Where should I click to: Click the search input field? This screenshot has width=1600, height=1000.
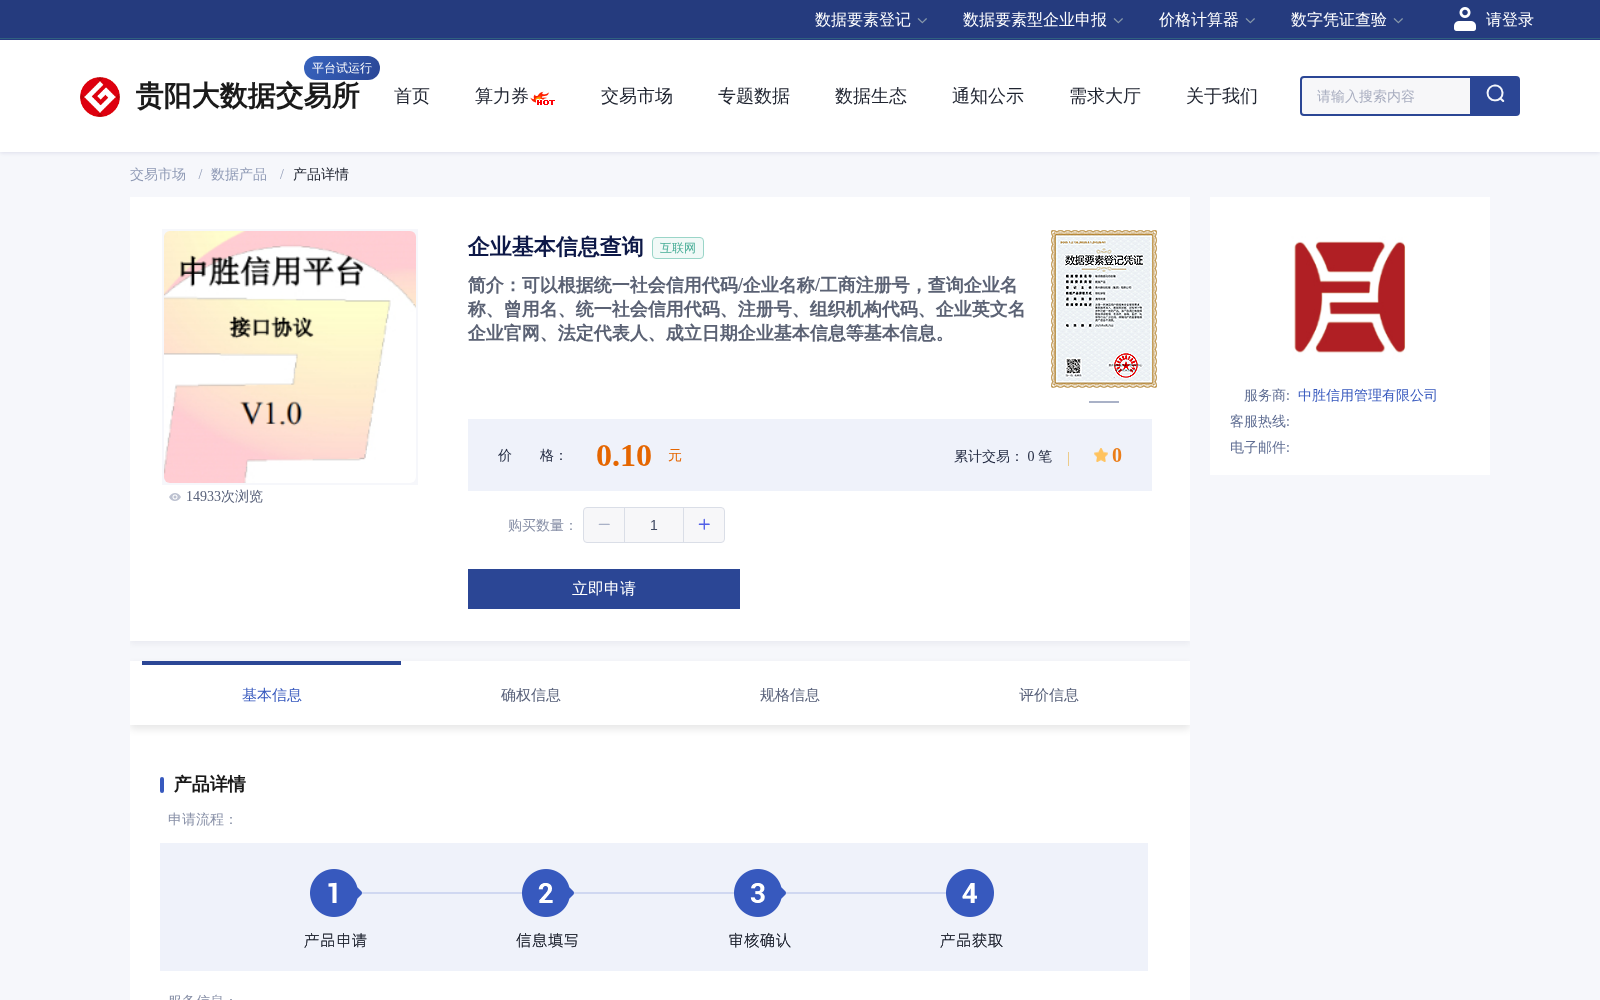(x=1386, y=96)
